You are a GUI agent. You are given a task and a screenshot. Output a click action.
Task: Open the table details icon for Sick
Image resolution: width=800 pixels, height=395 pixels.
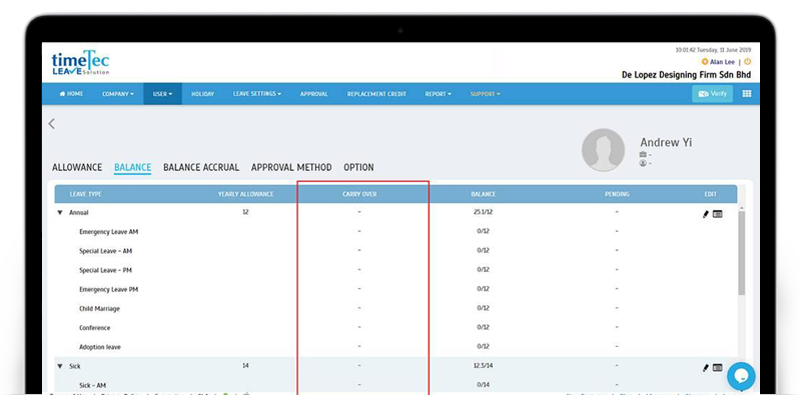pos(717,367)
